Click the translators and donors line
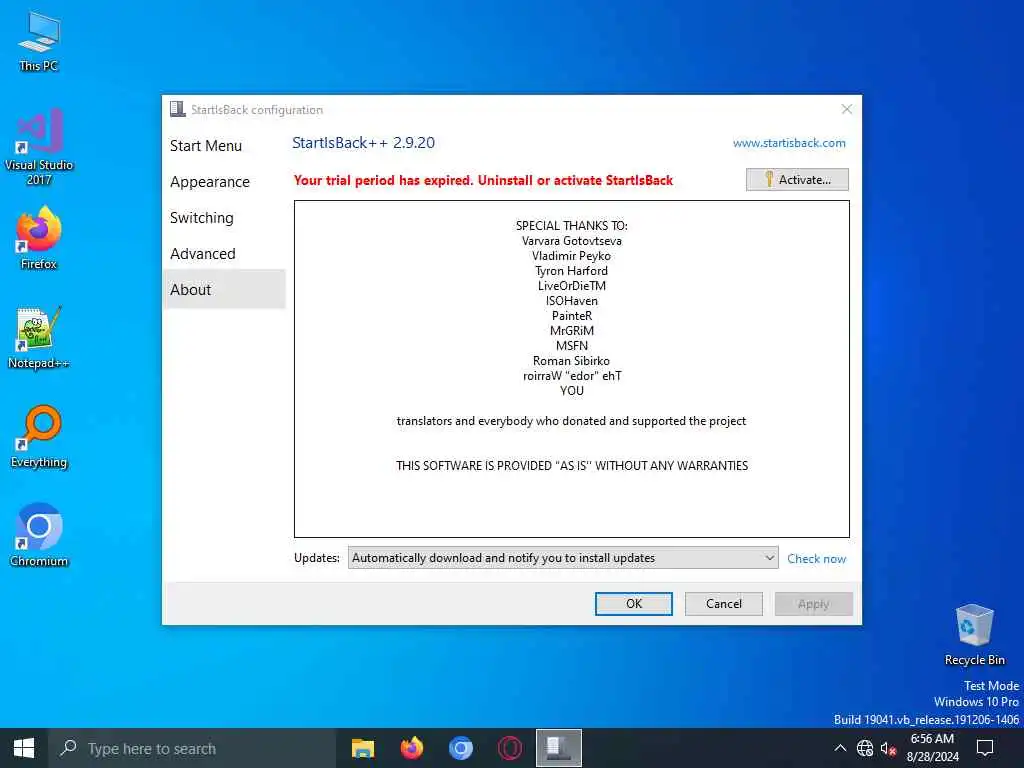 pos(571,421)
